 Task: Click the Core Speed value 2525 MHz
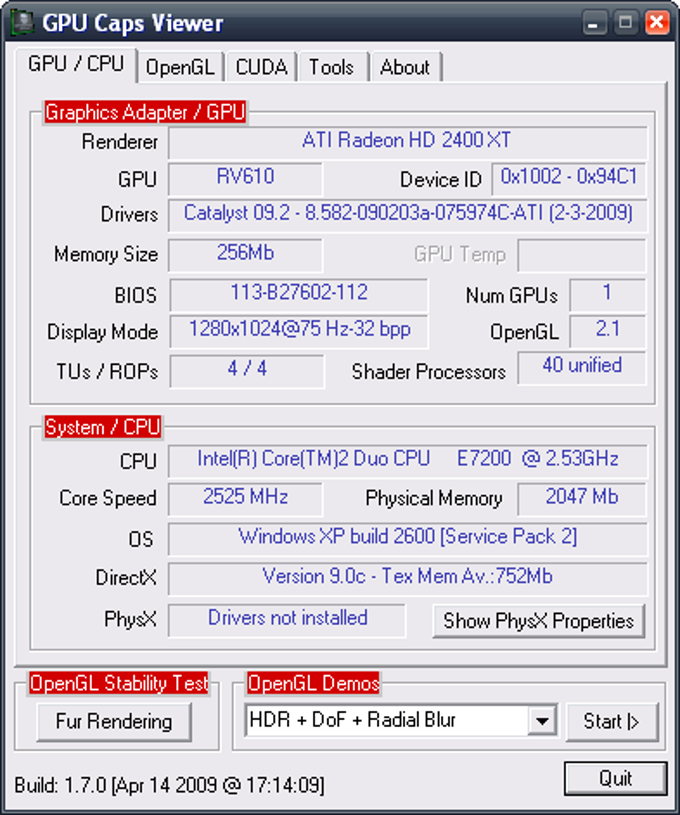tap(245, 498)
